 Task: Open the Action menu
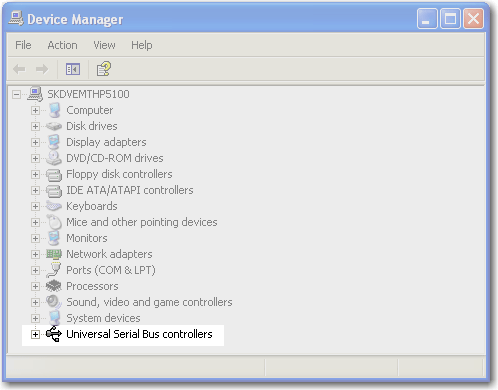tap(62, 45)
